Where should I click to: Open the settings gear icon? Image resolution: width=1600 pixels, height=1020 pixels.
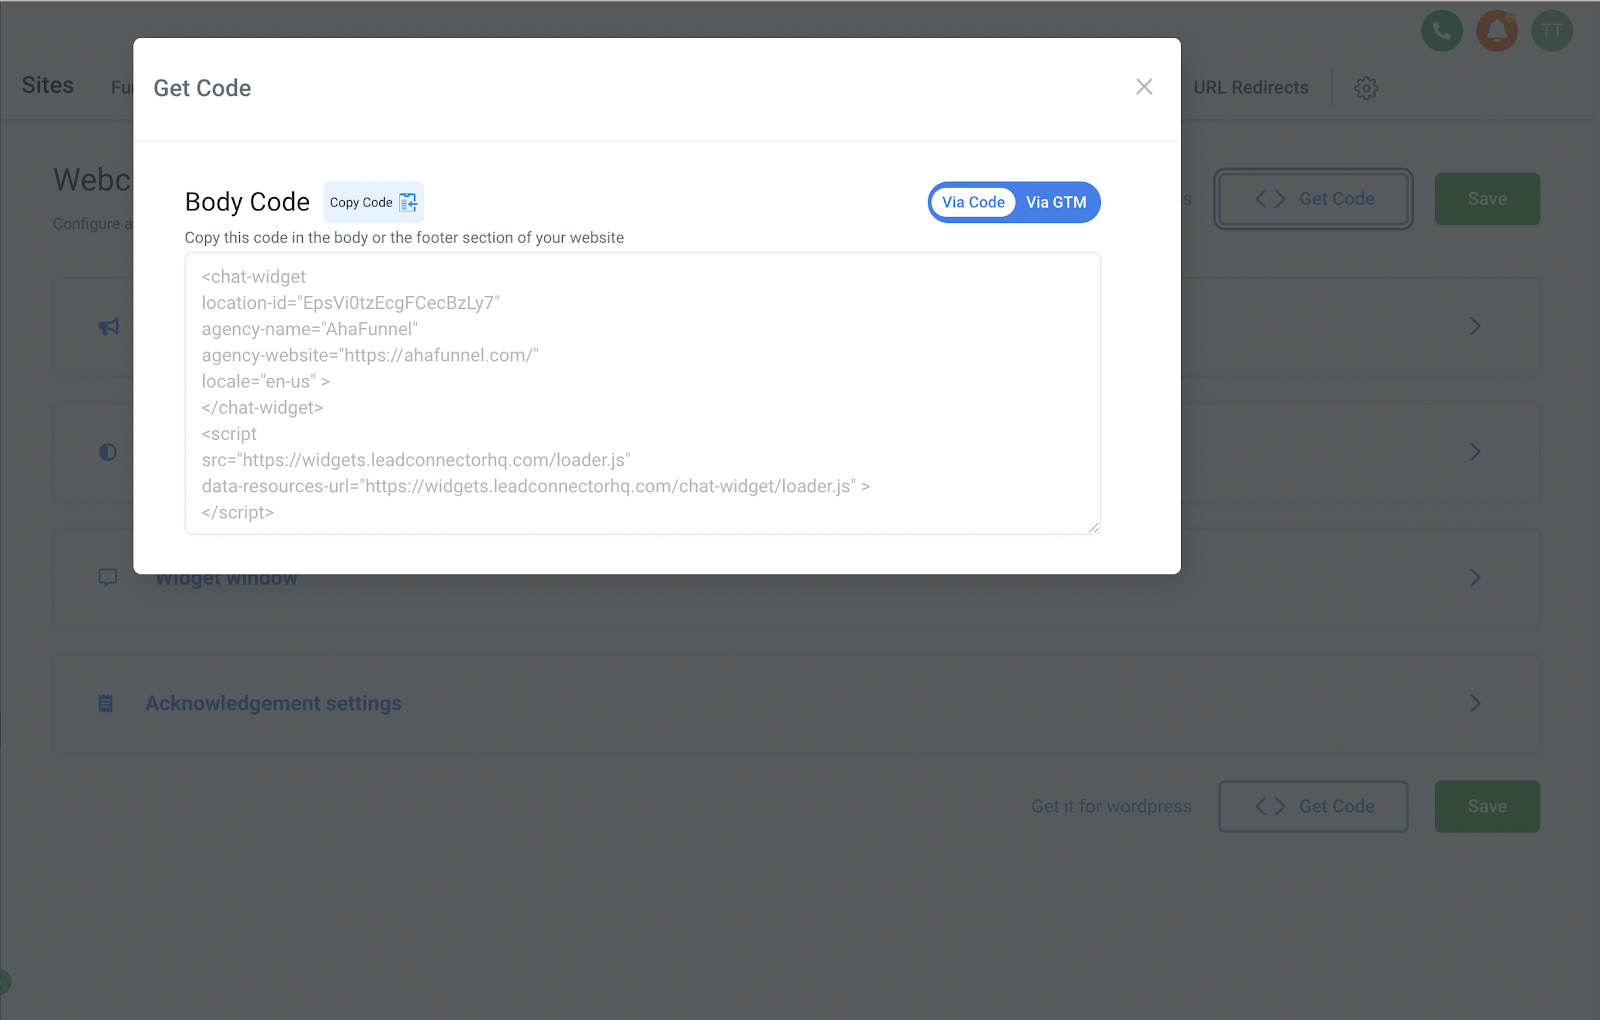coord(1366,88)
